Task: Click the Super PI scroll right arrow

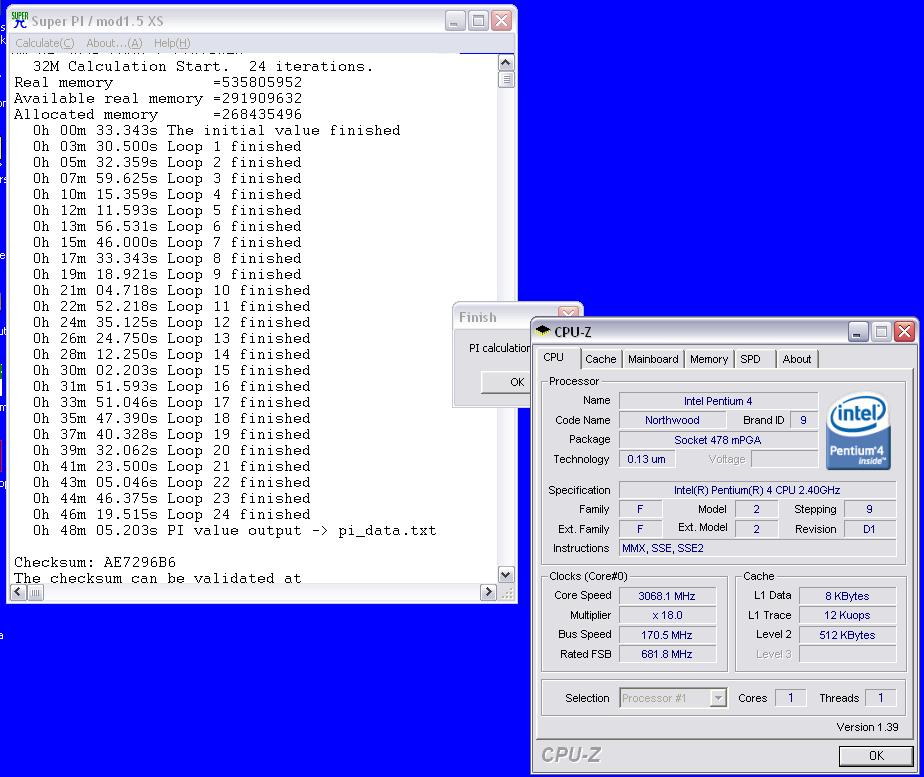Action: click(488, 592)
